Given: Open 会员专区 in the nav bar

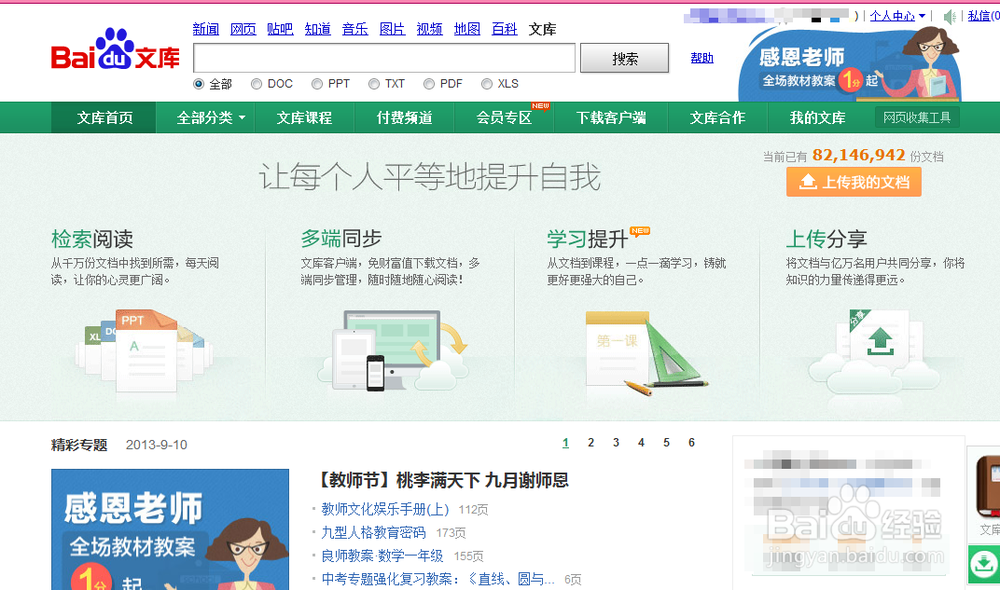Looking at the screenshot, I should click(504, 117).
